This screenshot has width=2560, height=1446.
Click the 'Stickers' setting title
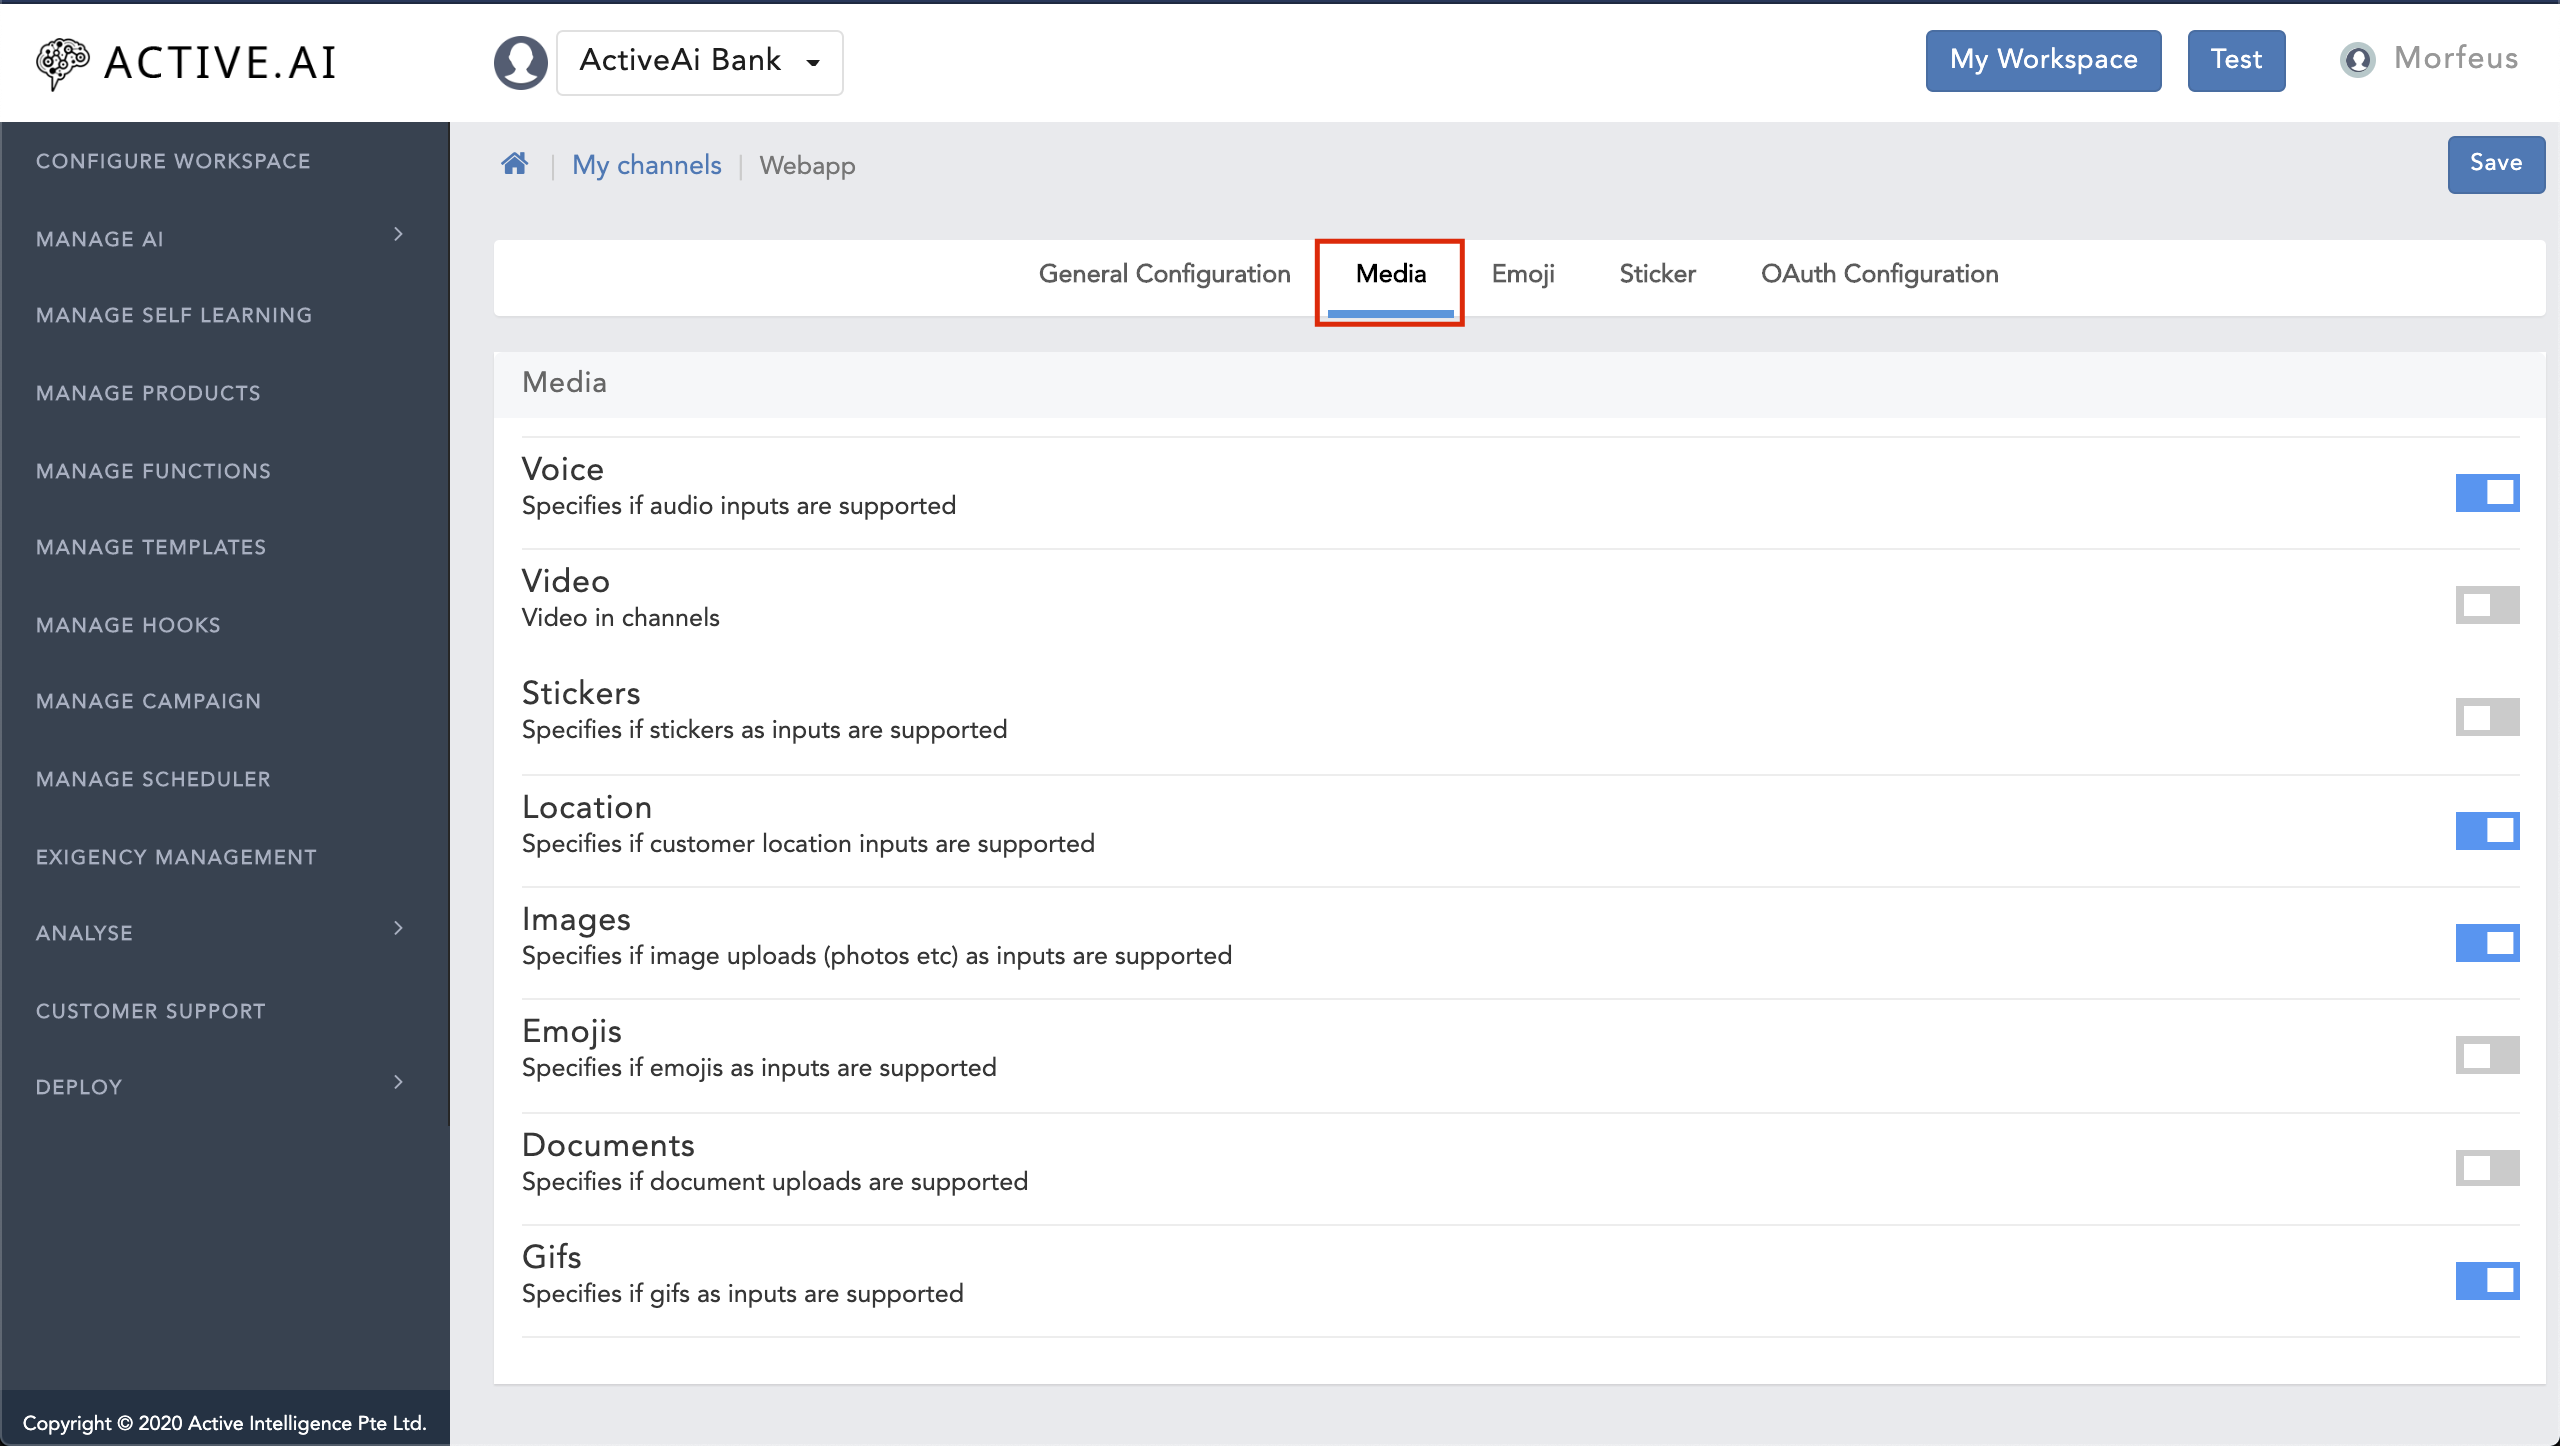click(580, 693)
